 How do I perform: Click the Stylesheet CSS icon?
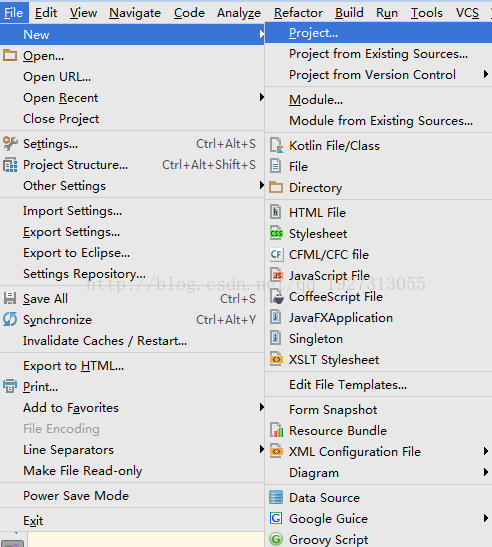pyautogui.click(x=276, y=233)
